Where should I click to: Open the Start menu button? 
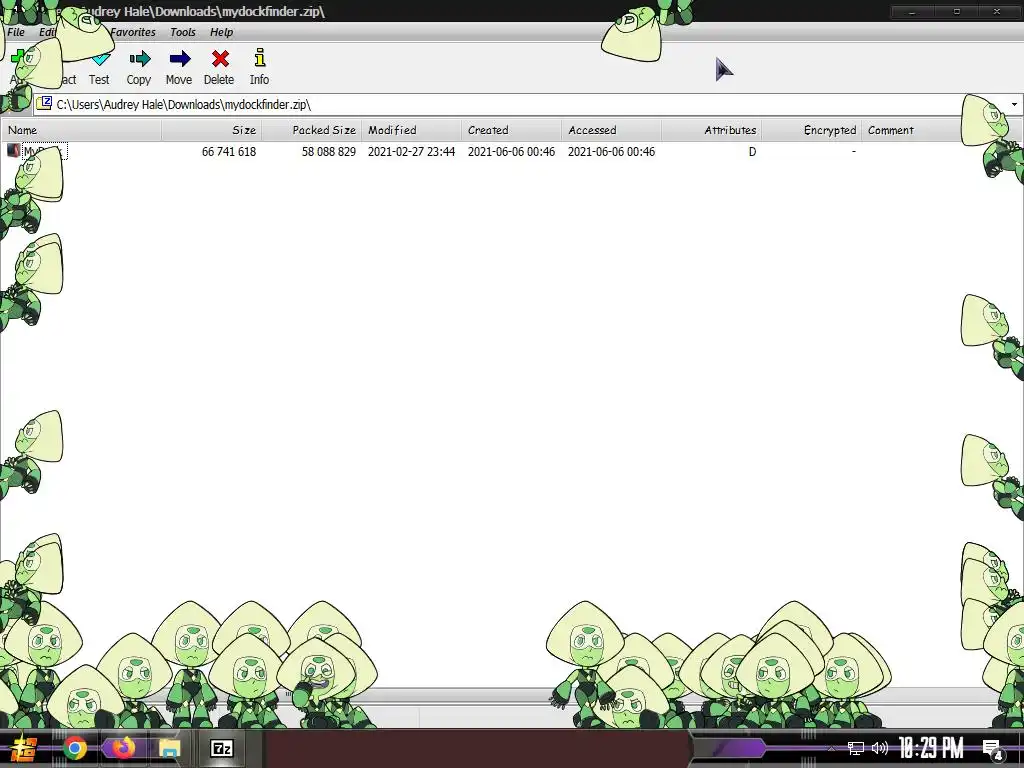(x=23, y=748)
